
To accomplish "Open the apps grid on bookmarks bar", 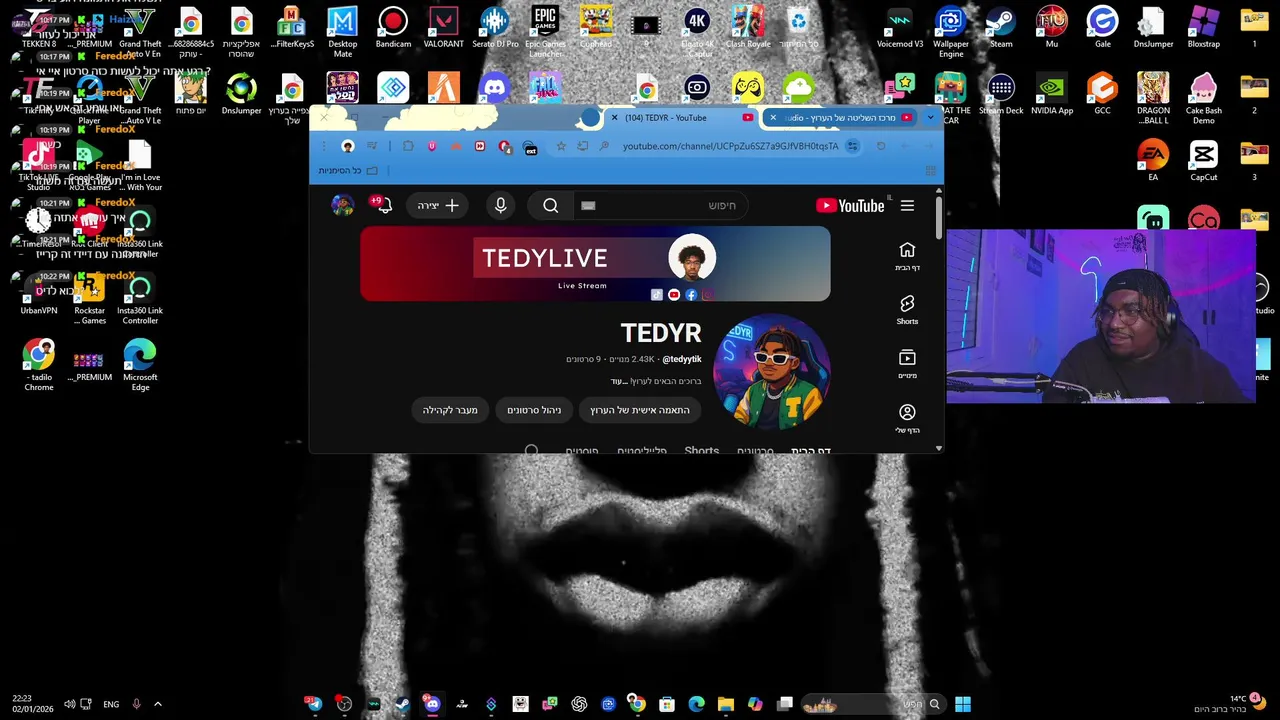I will 931,171.
